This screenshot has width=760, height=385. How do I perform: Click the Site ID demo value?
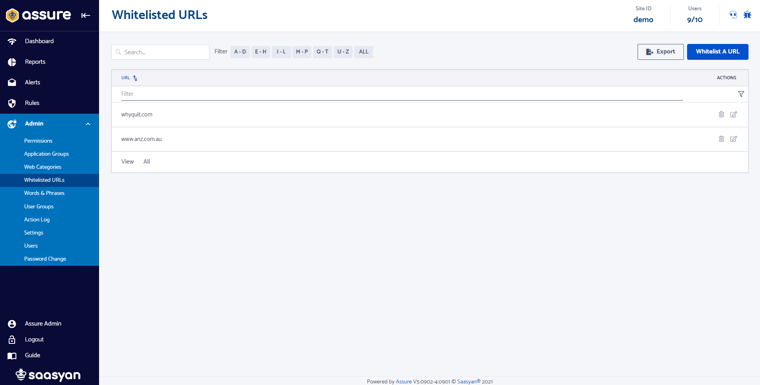[643, 20]
